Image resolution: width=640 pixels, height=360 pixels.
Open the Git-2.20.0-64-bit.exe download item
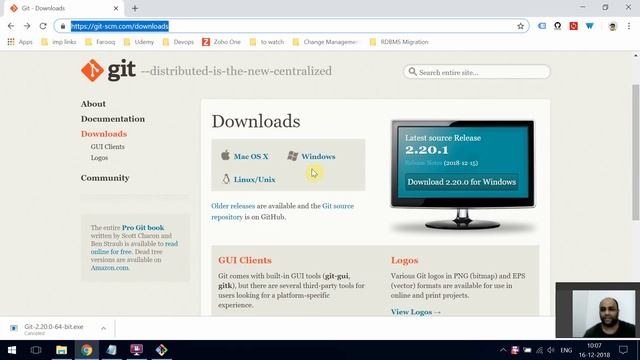pos(53,328)
